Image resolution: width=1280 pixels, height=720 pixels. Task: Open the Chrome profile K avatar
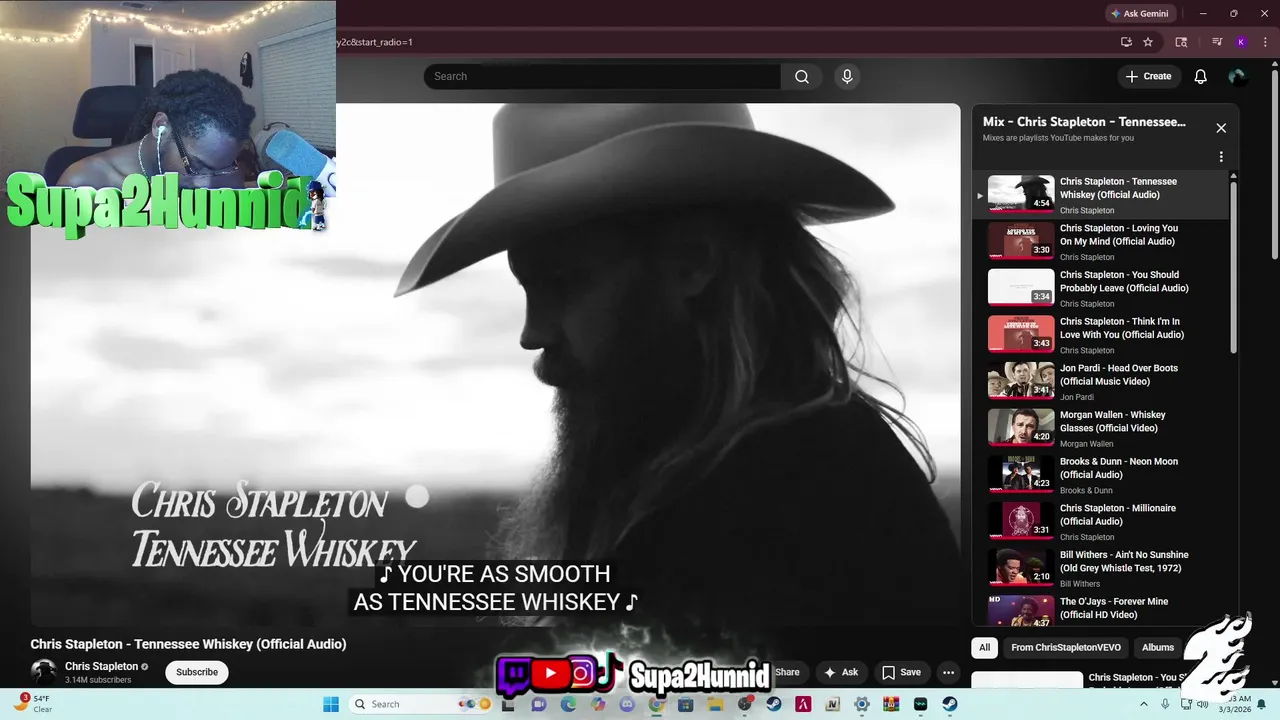[1241, 42]
